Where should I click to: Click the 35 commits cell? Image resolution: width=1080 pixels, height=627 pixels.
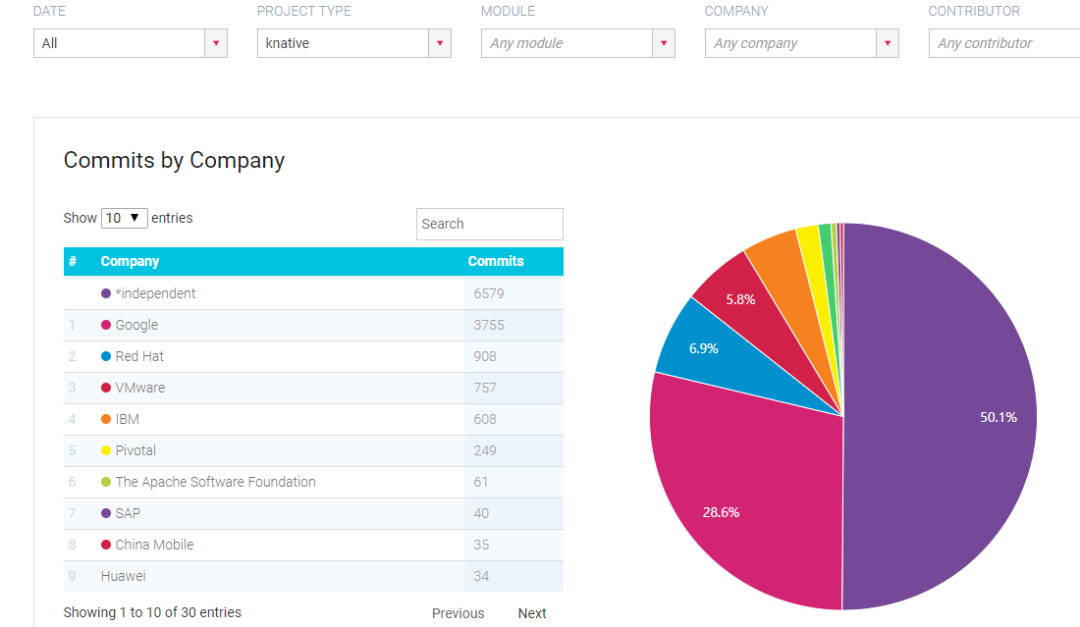514,544
